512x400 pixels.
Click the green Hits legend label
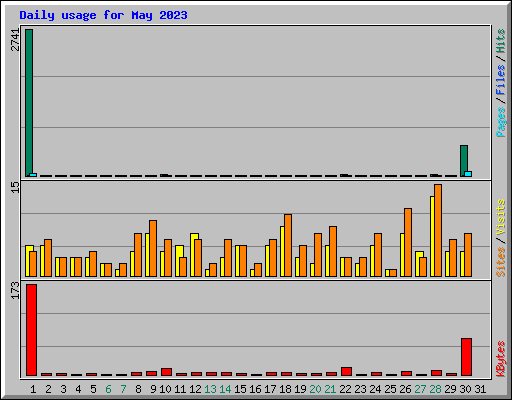pyautogui.click(x=501, y=41)
